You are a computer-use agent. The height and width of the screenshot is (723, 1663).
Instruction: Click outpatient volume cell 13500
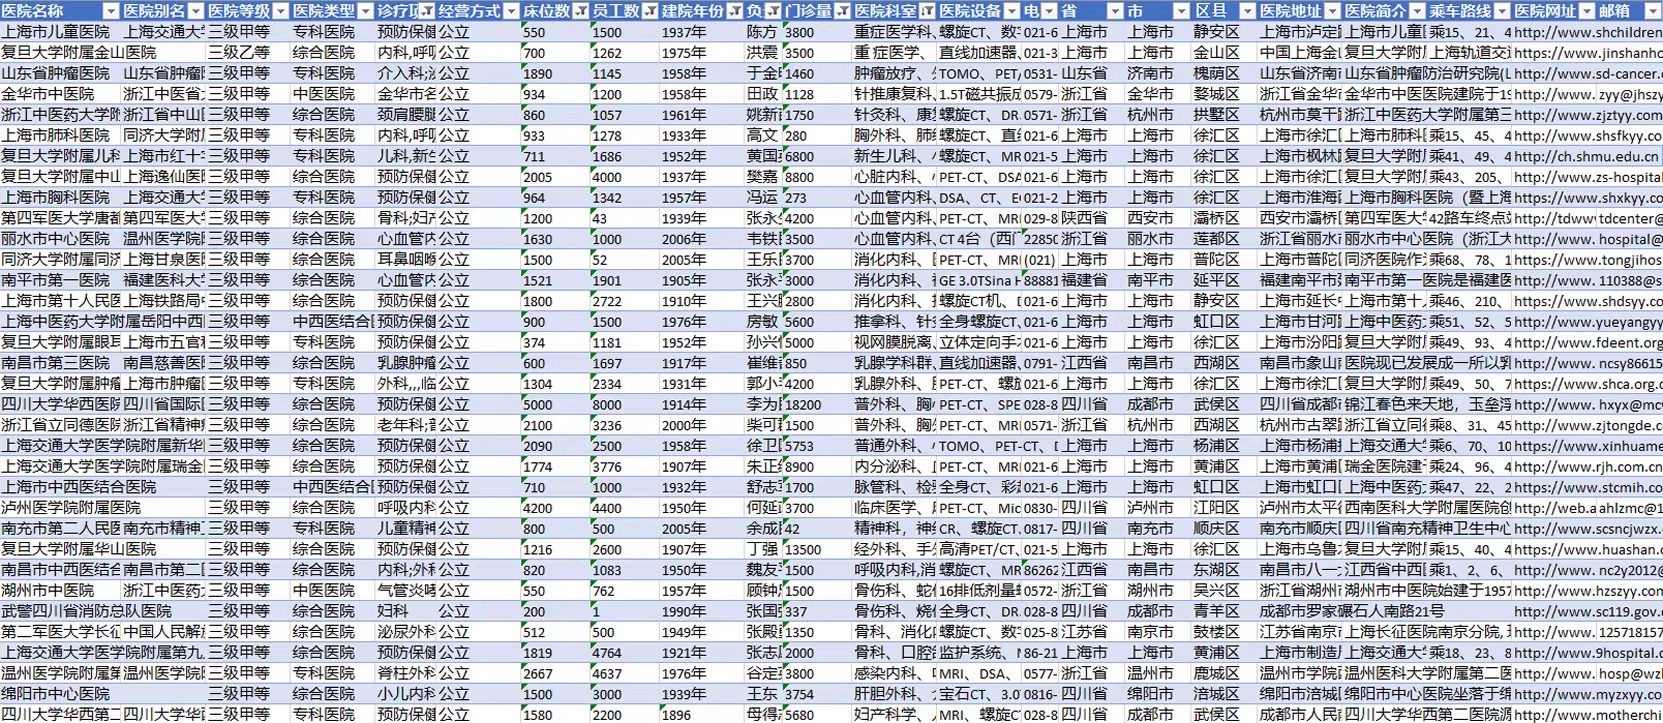(817, 549)
